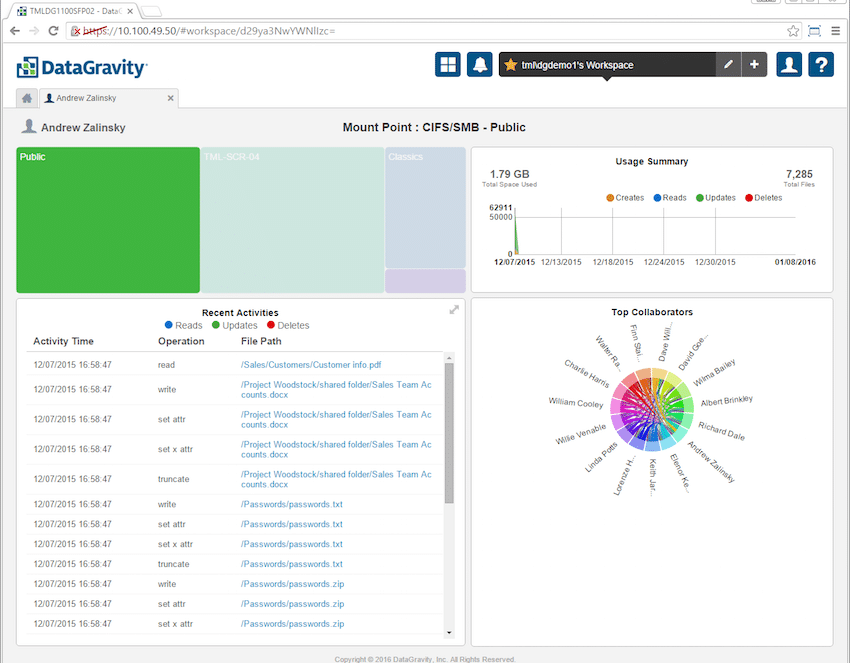Go to the home tab icon
The image size is (850, 663).
(27, 98)
